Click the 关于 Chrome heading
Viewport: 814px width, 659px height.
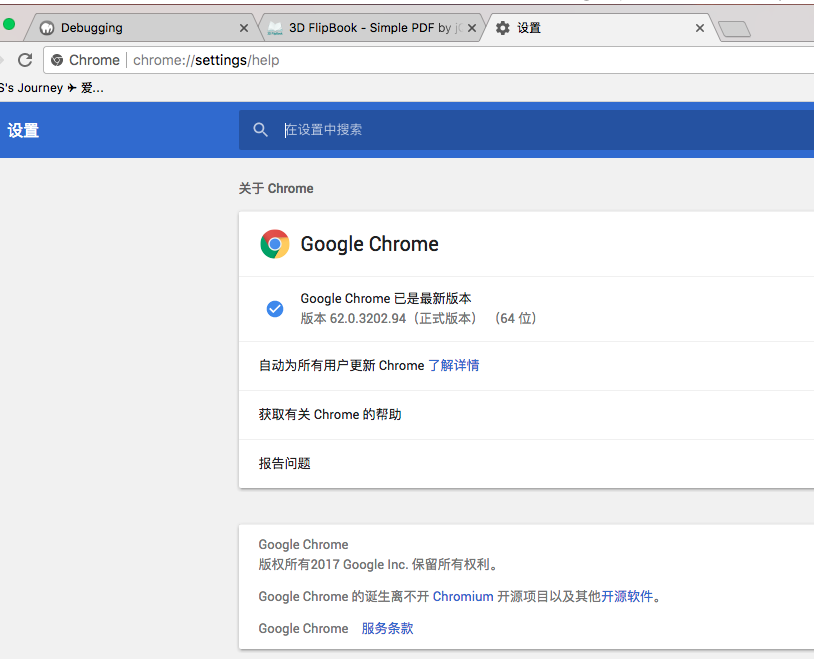pyautogui.click(x=276, y=189)
